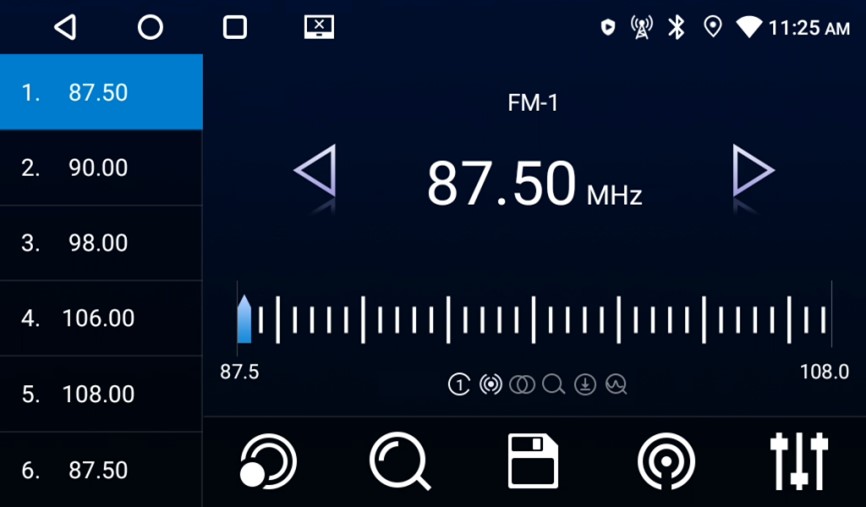Toggle the stereo overlapping circles indicator

click(521, 385)
